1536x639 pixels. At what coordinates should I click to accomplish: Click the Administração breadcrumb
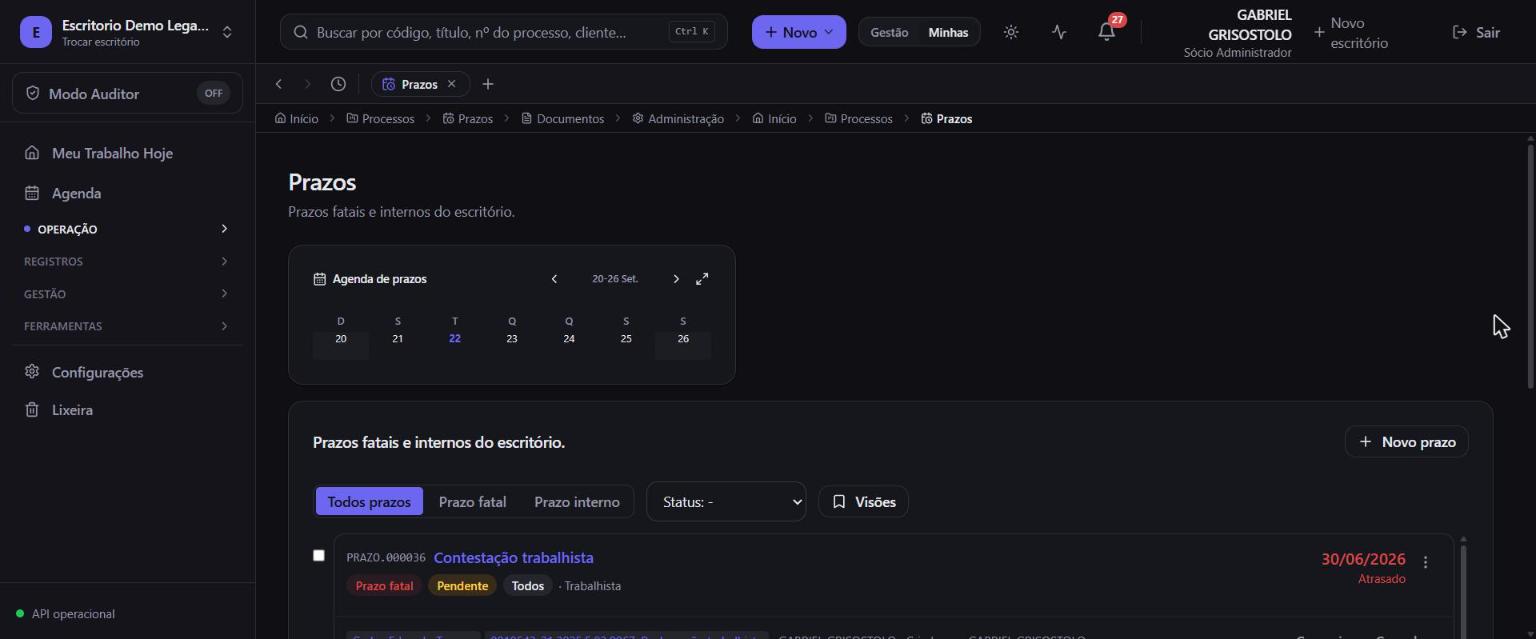[x=678, y=118]
